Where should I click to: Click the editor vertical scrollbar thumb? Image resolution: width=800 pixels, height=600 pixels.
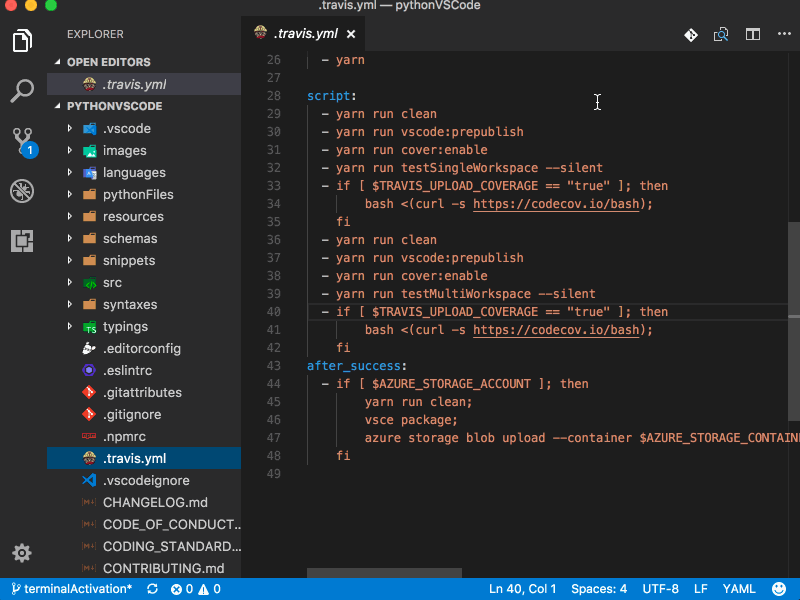pyautogui.click(x=794, y=321)
